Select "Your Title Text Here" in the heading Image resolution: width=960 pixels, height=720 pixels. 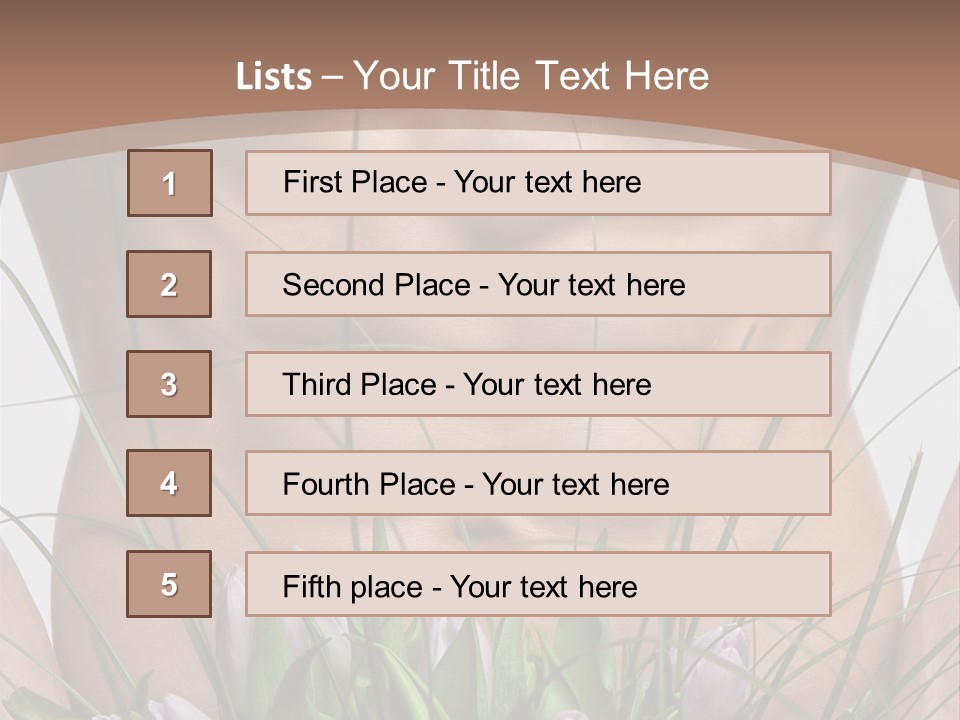coord(531,76)
